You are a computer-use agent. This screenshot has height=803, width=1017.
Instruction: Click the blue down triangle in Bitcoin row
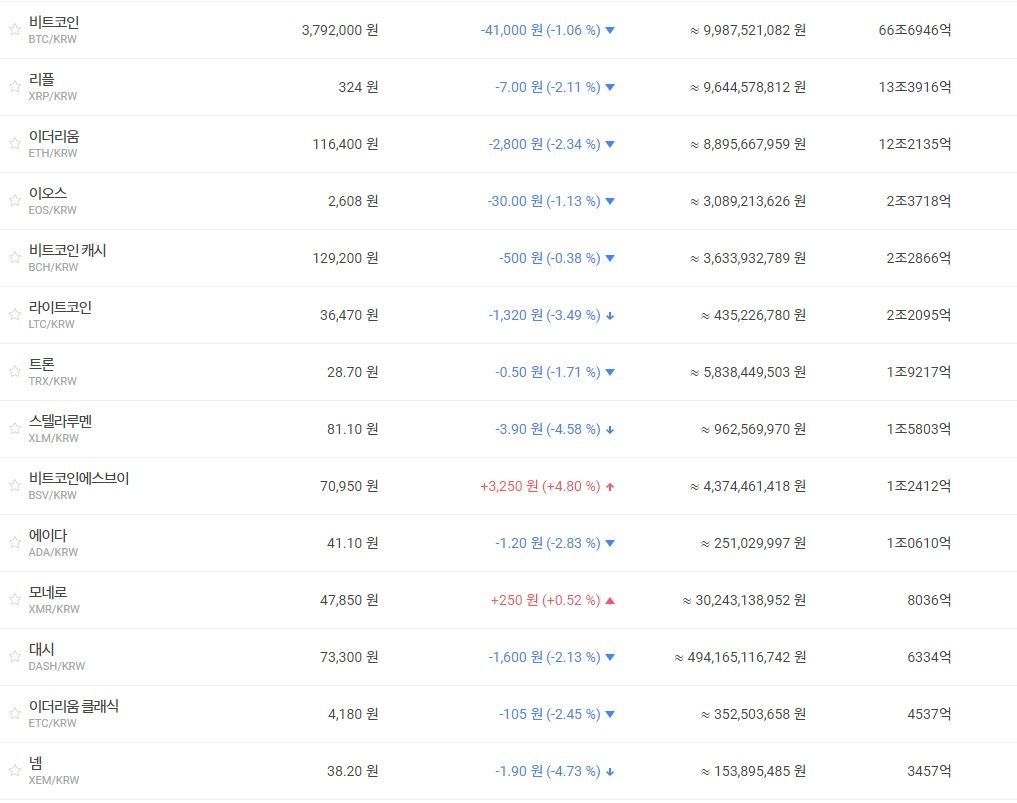coord(610,31)
